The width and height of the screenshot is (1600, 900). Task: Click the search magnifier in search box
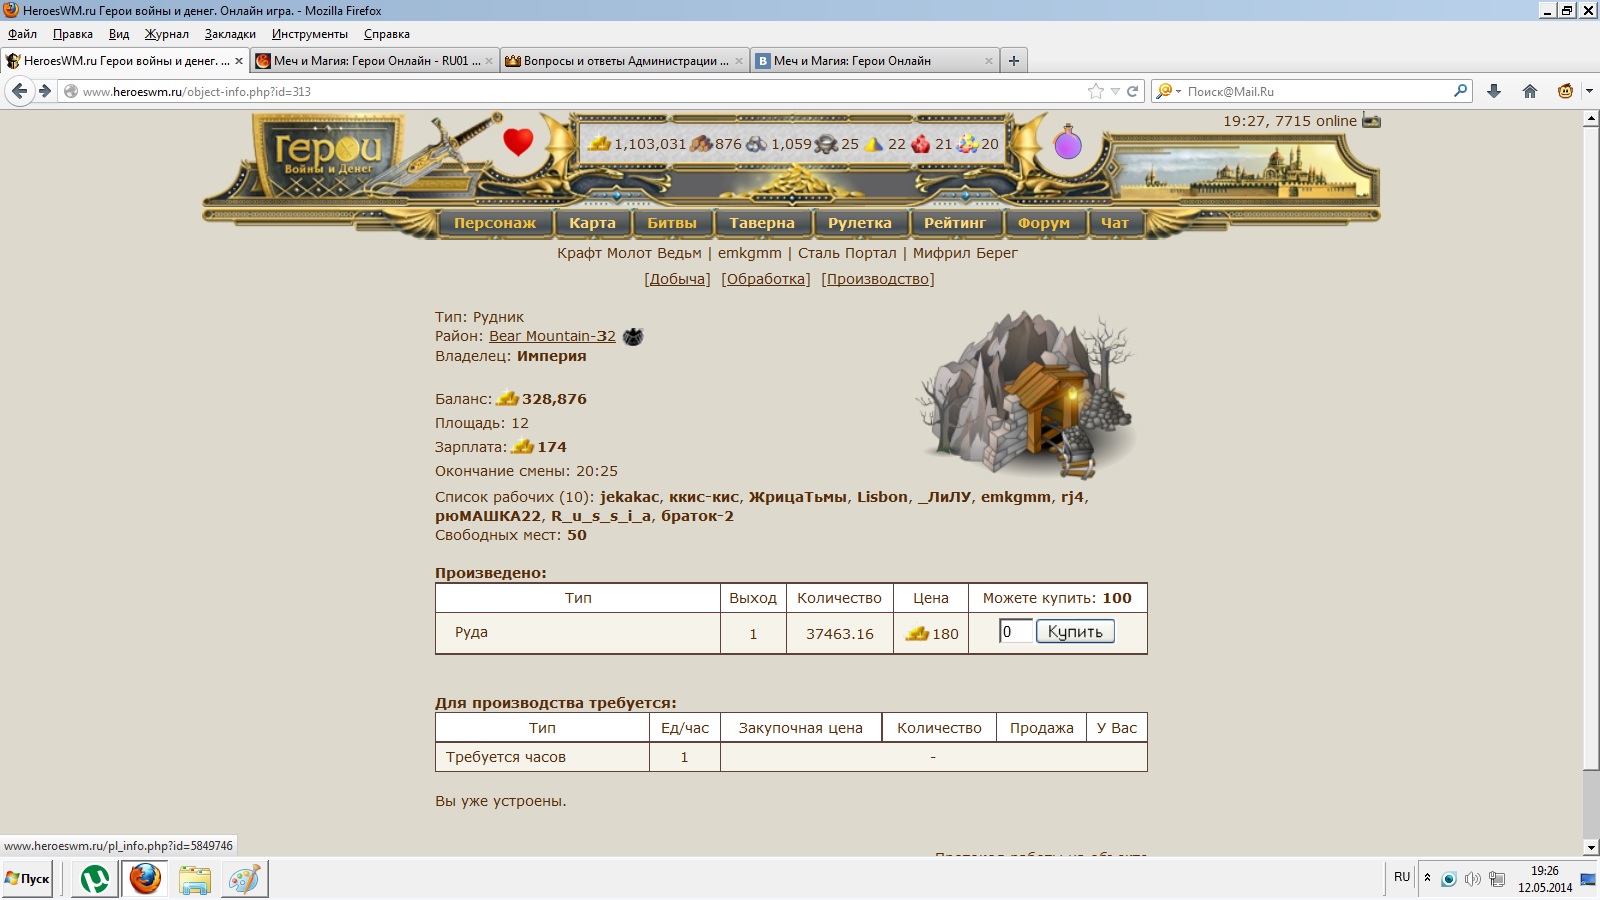(1461, 91)
